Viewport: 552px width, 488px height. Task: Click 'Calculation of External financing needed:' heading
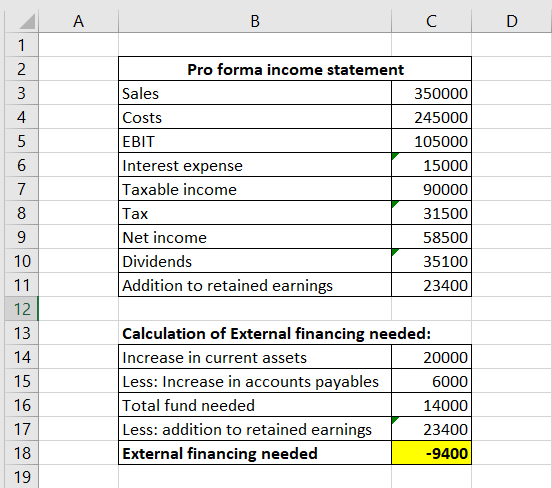pyautogui.click(x=276, y=333)
